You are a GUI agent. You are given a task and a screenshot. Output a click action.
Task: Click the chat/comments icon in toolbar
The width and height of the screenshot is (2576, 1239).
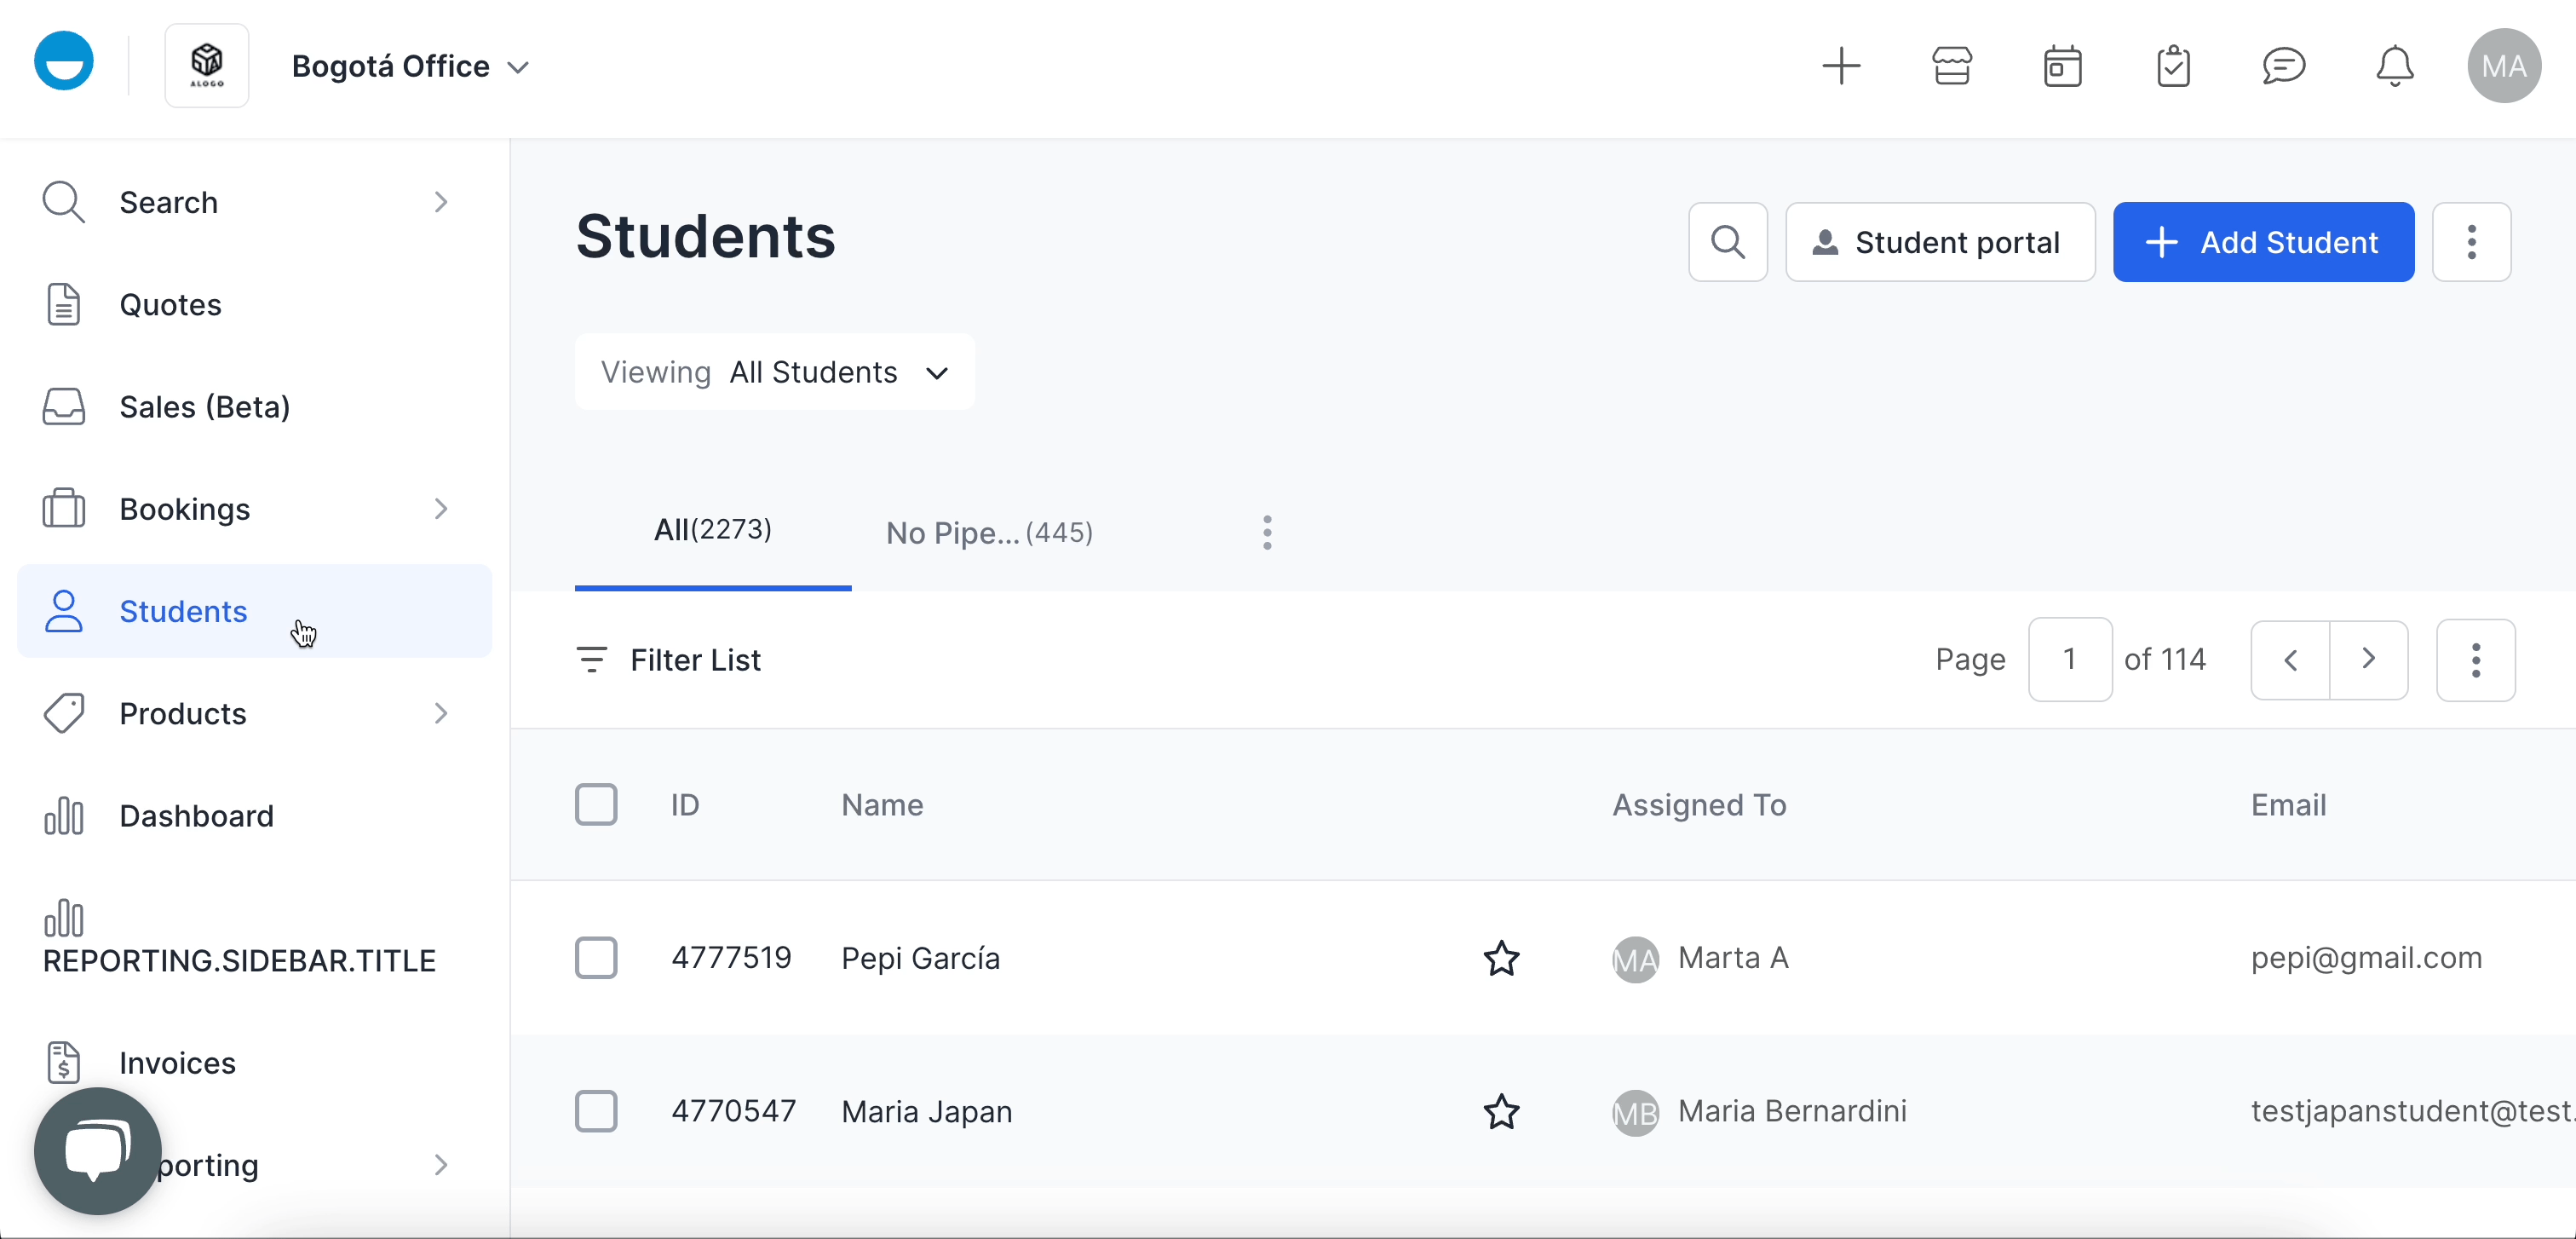click(x=2286, y=66)
